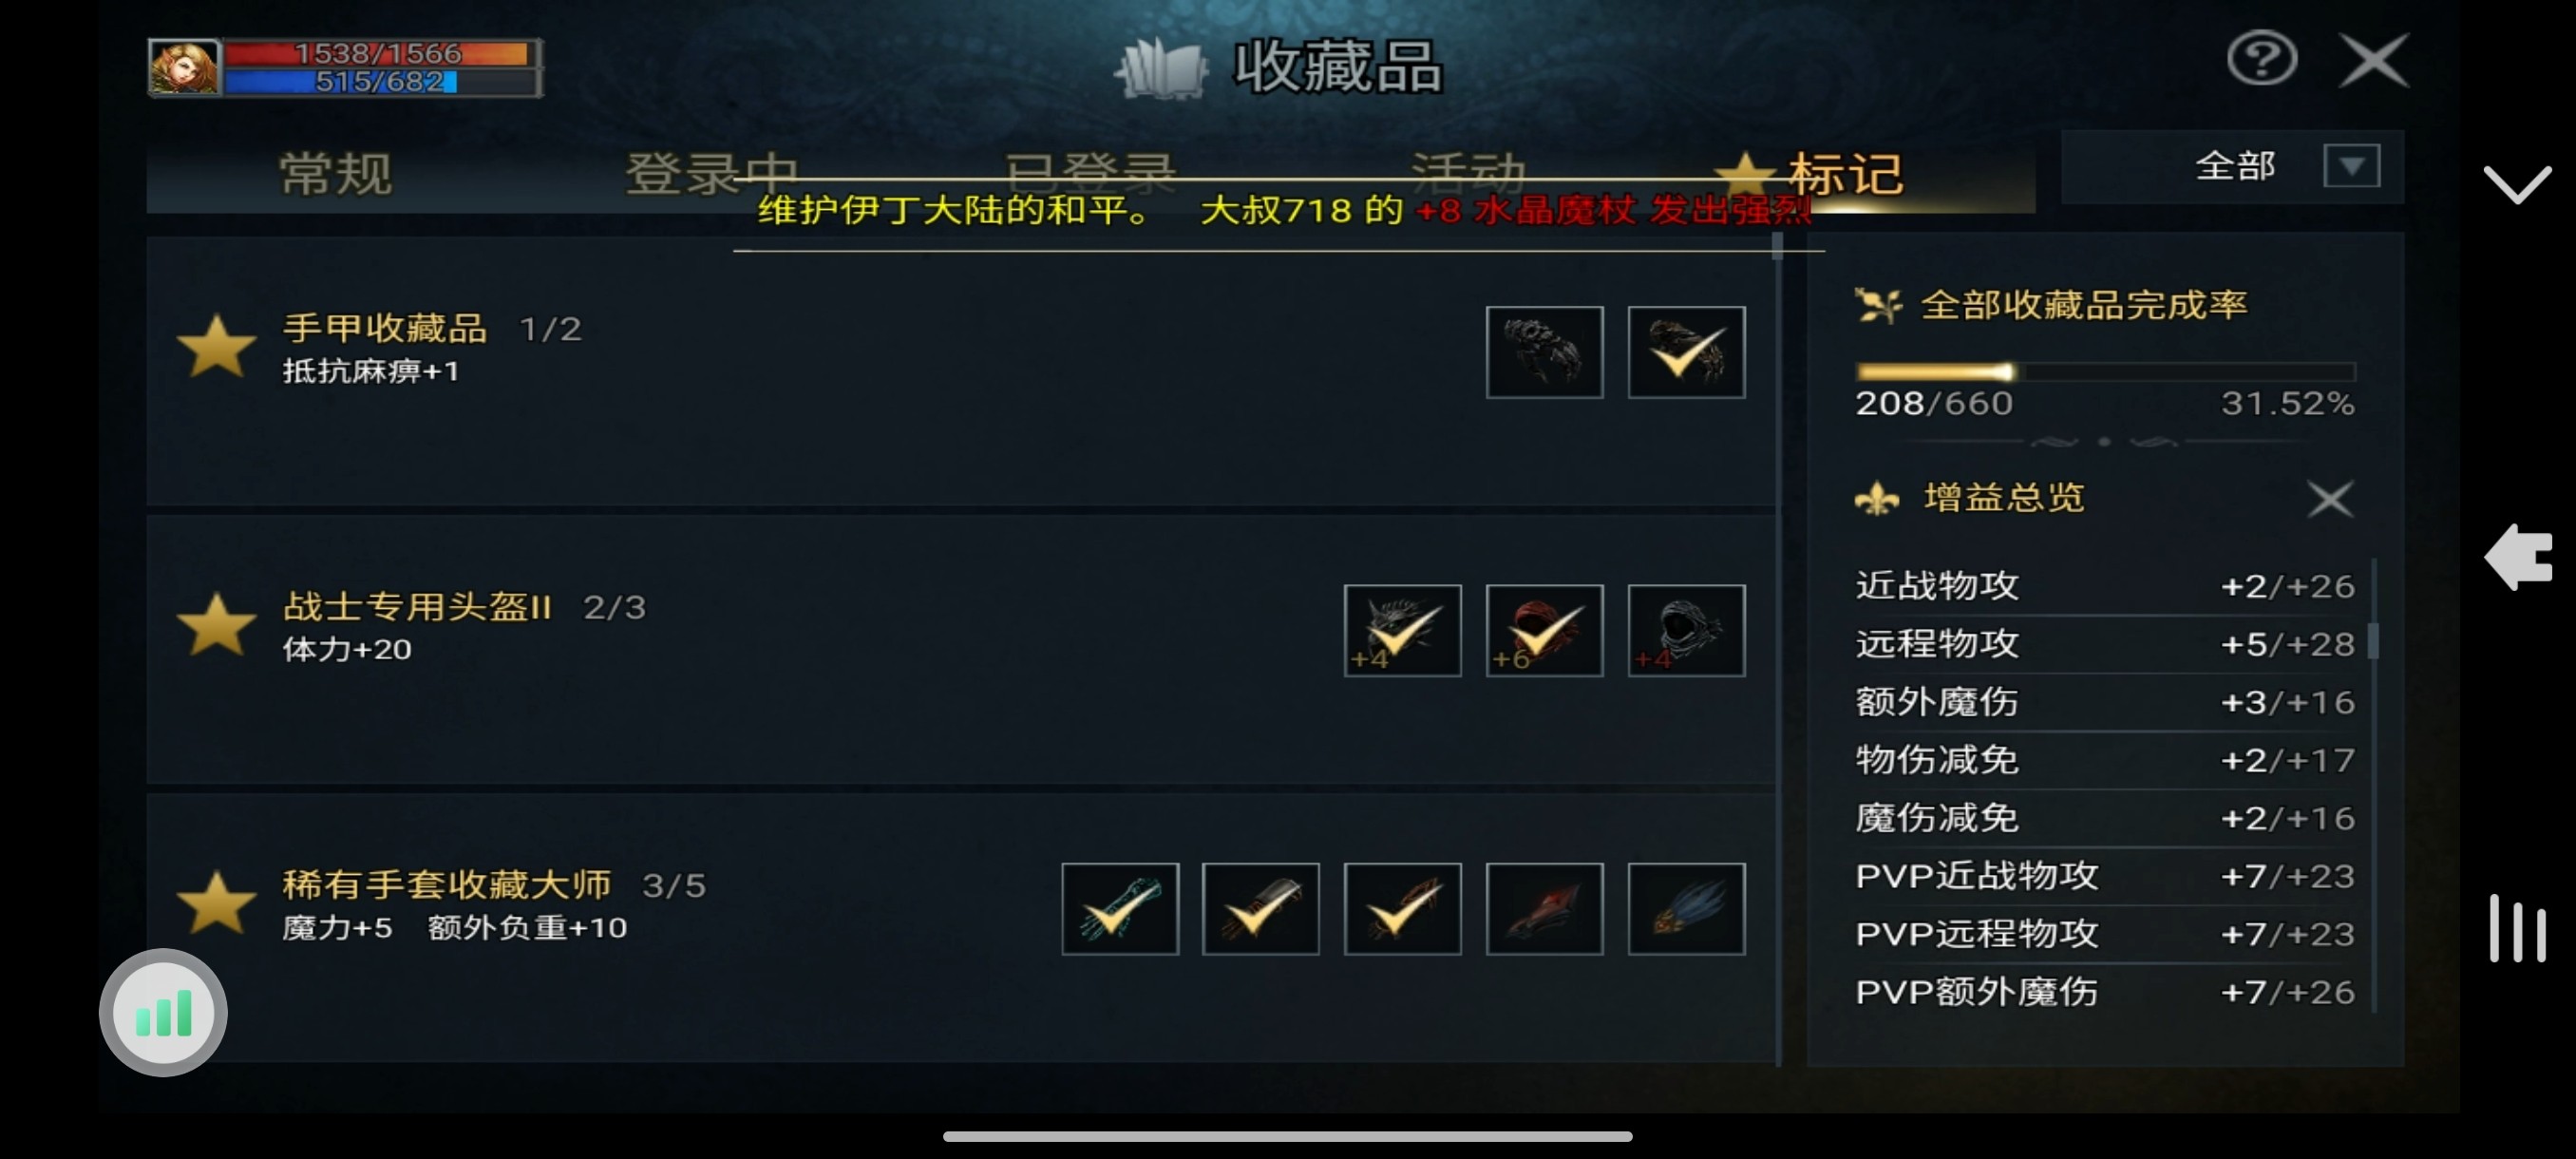Tap the teal glove with checkmark
The image size is (2576, 1159).
pos(1120,909)
